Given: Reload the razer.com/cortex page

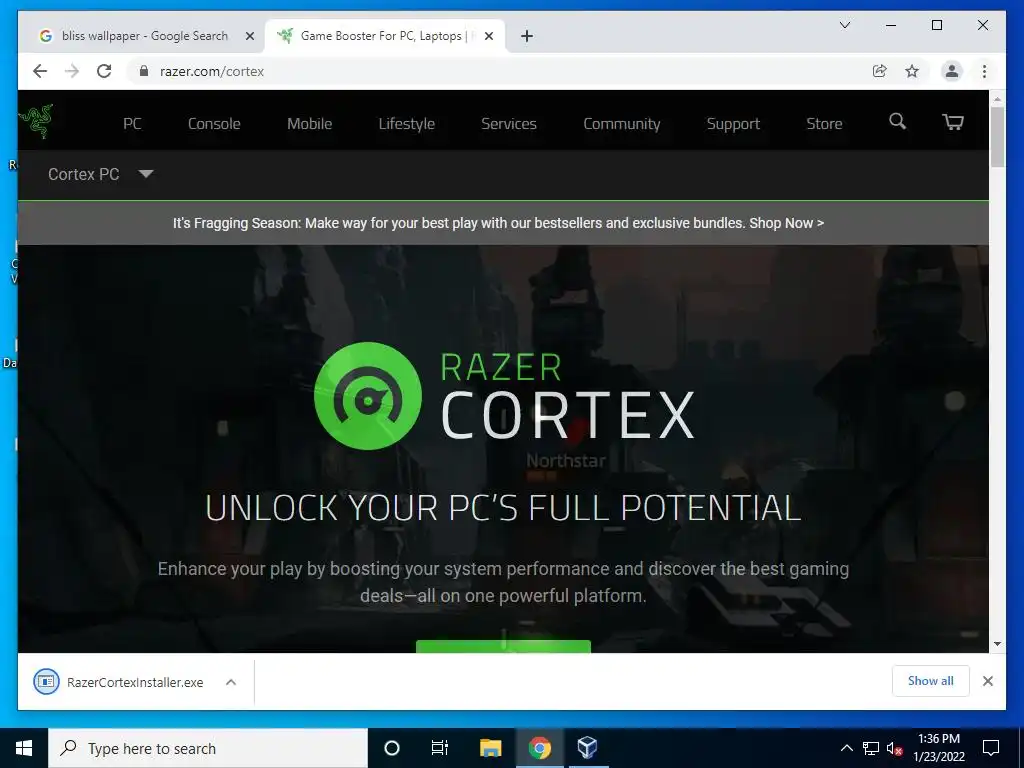Looking at the screenshot, I should coord(104,71).
